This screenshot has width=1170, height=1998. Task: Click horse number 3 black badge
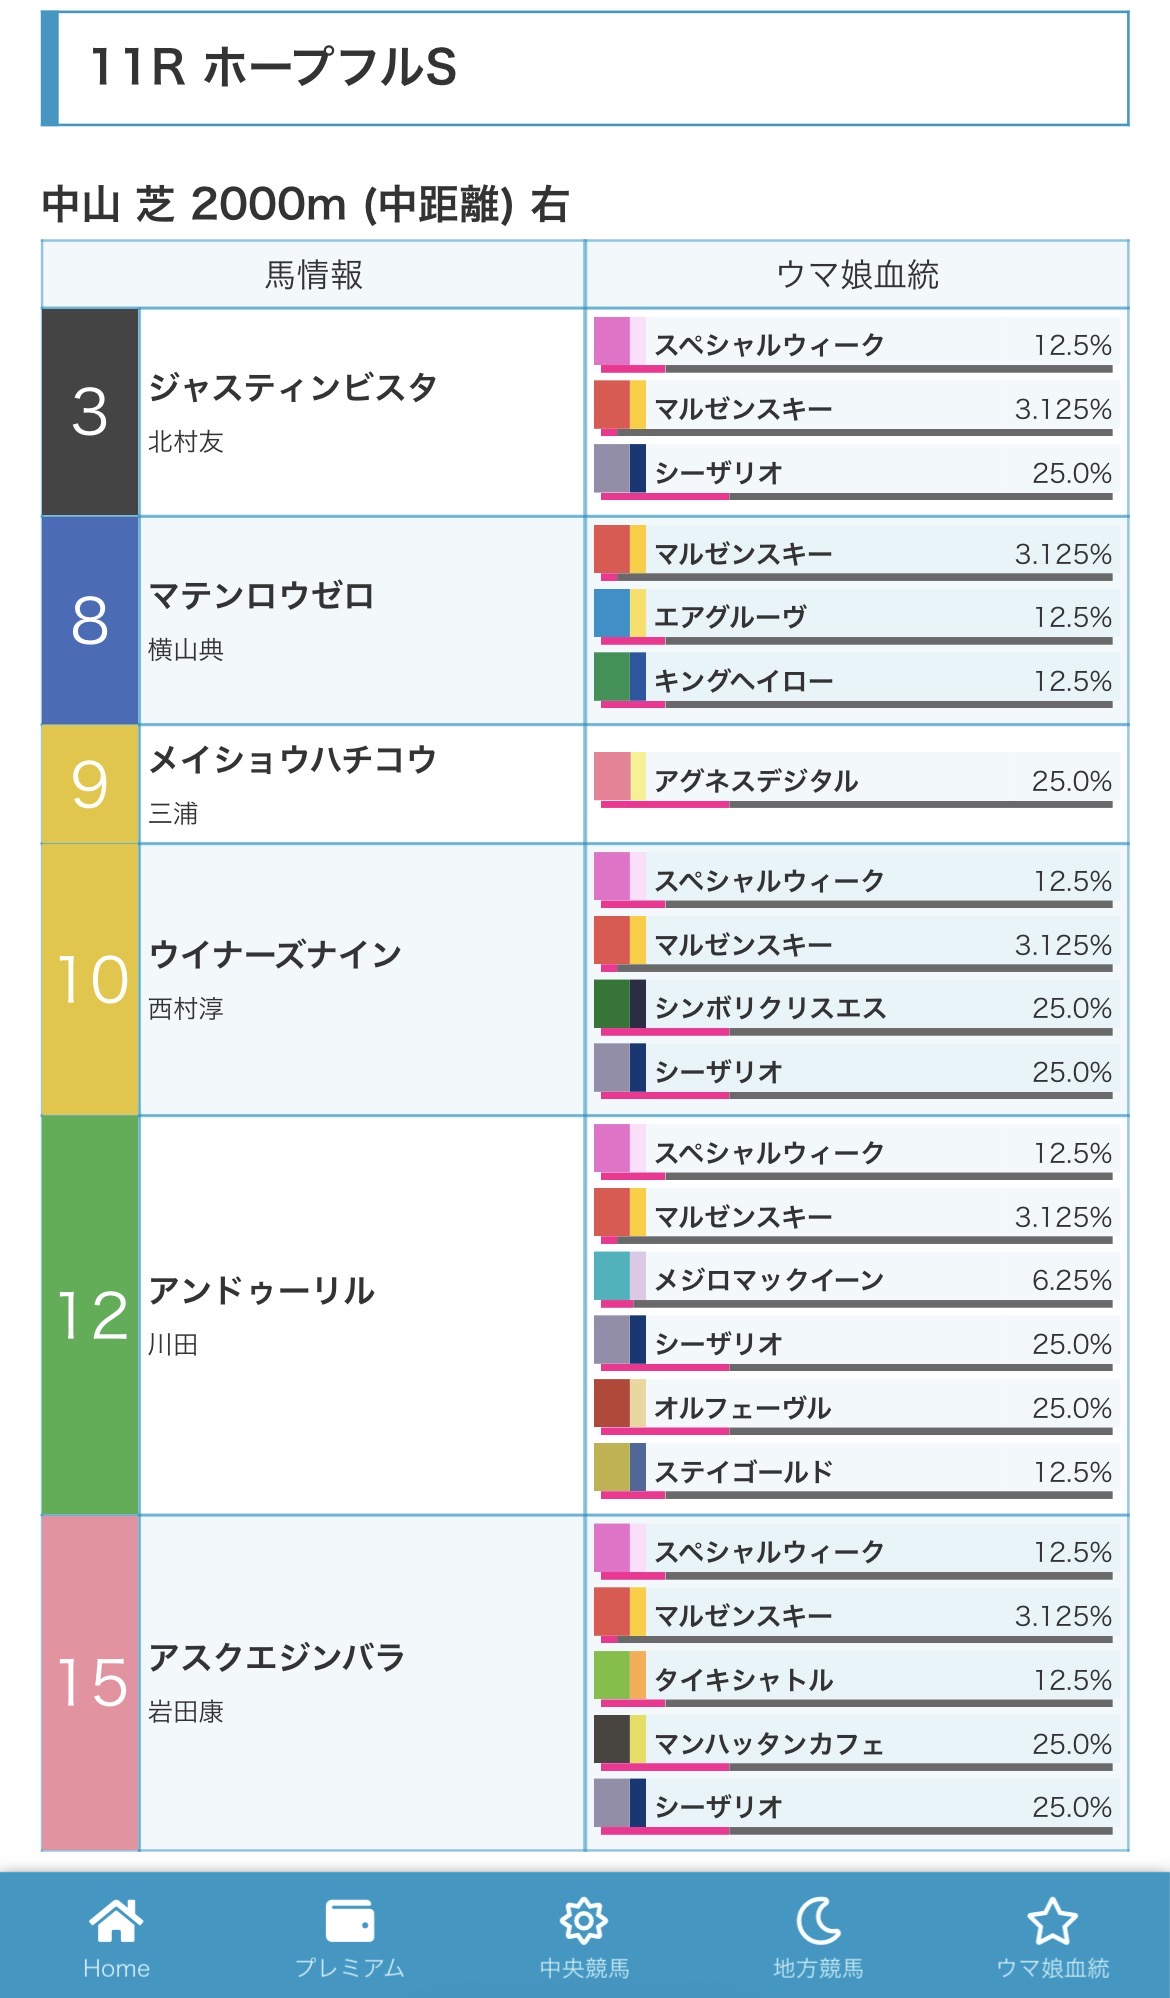pos(90,412)
